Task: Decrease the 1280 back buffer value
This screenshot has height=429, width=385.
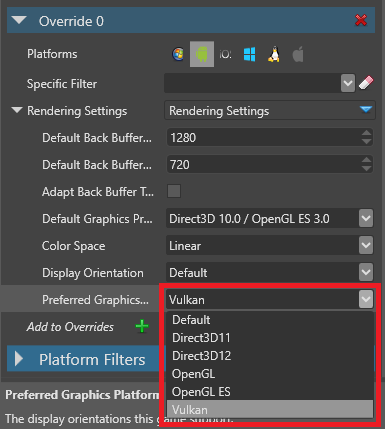Action: point(366,142)
